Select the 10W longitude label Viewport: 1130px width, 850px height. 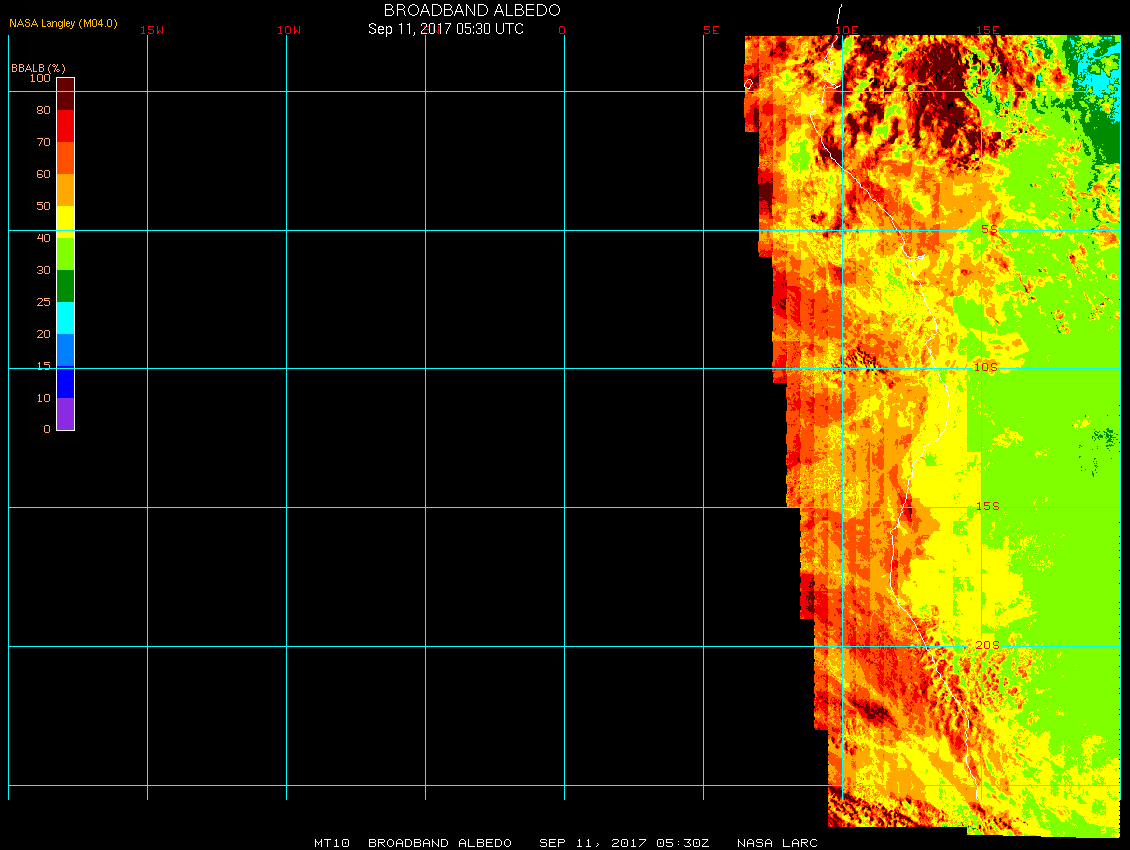289,30
